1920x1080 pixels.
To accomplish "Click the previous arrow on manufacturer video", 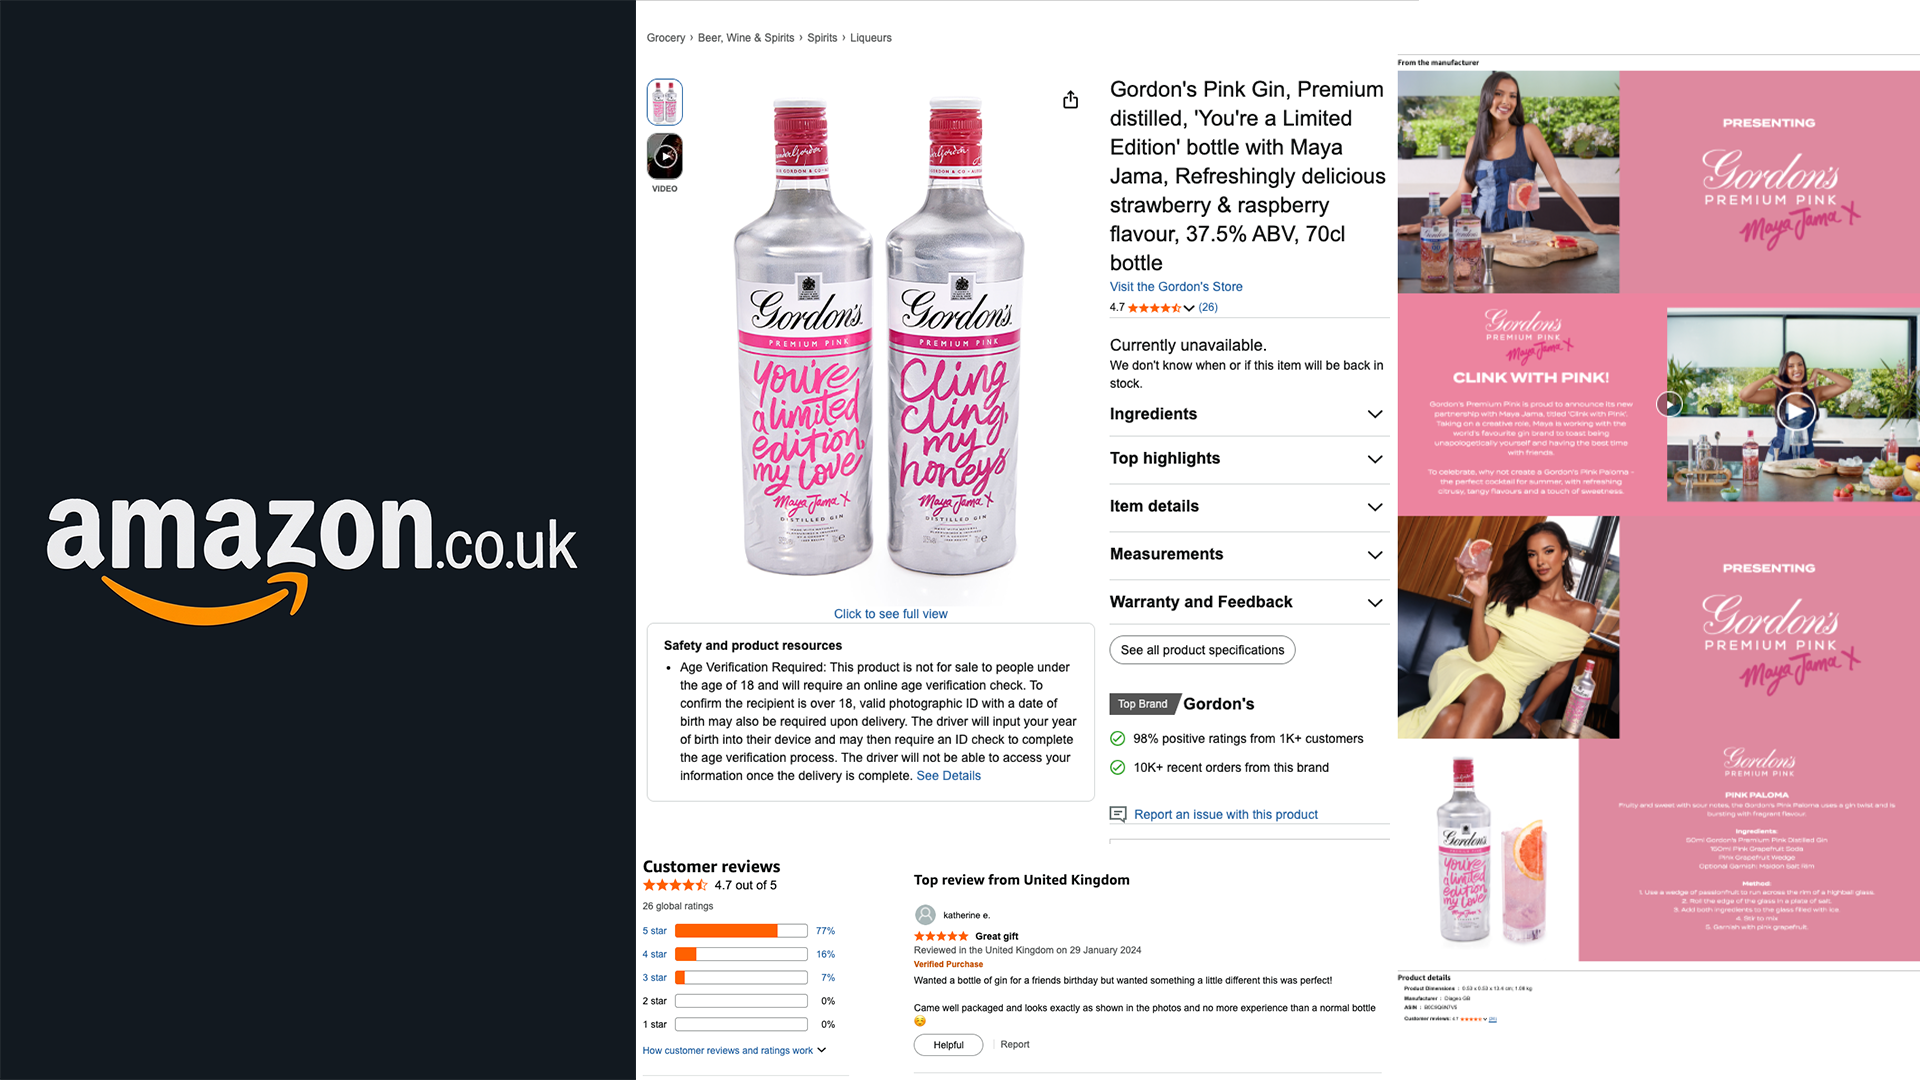I will click(x=1669, y=404).
